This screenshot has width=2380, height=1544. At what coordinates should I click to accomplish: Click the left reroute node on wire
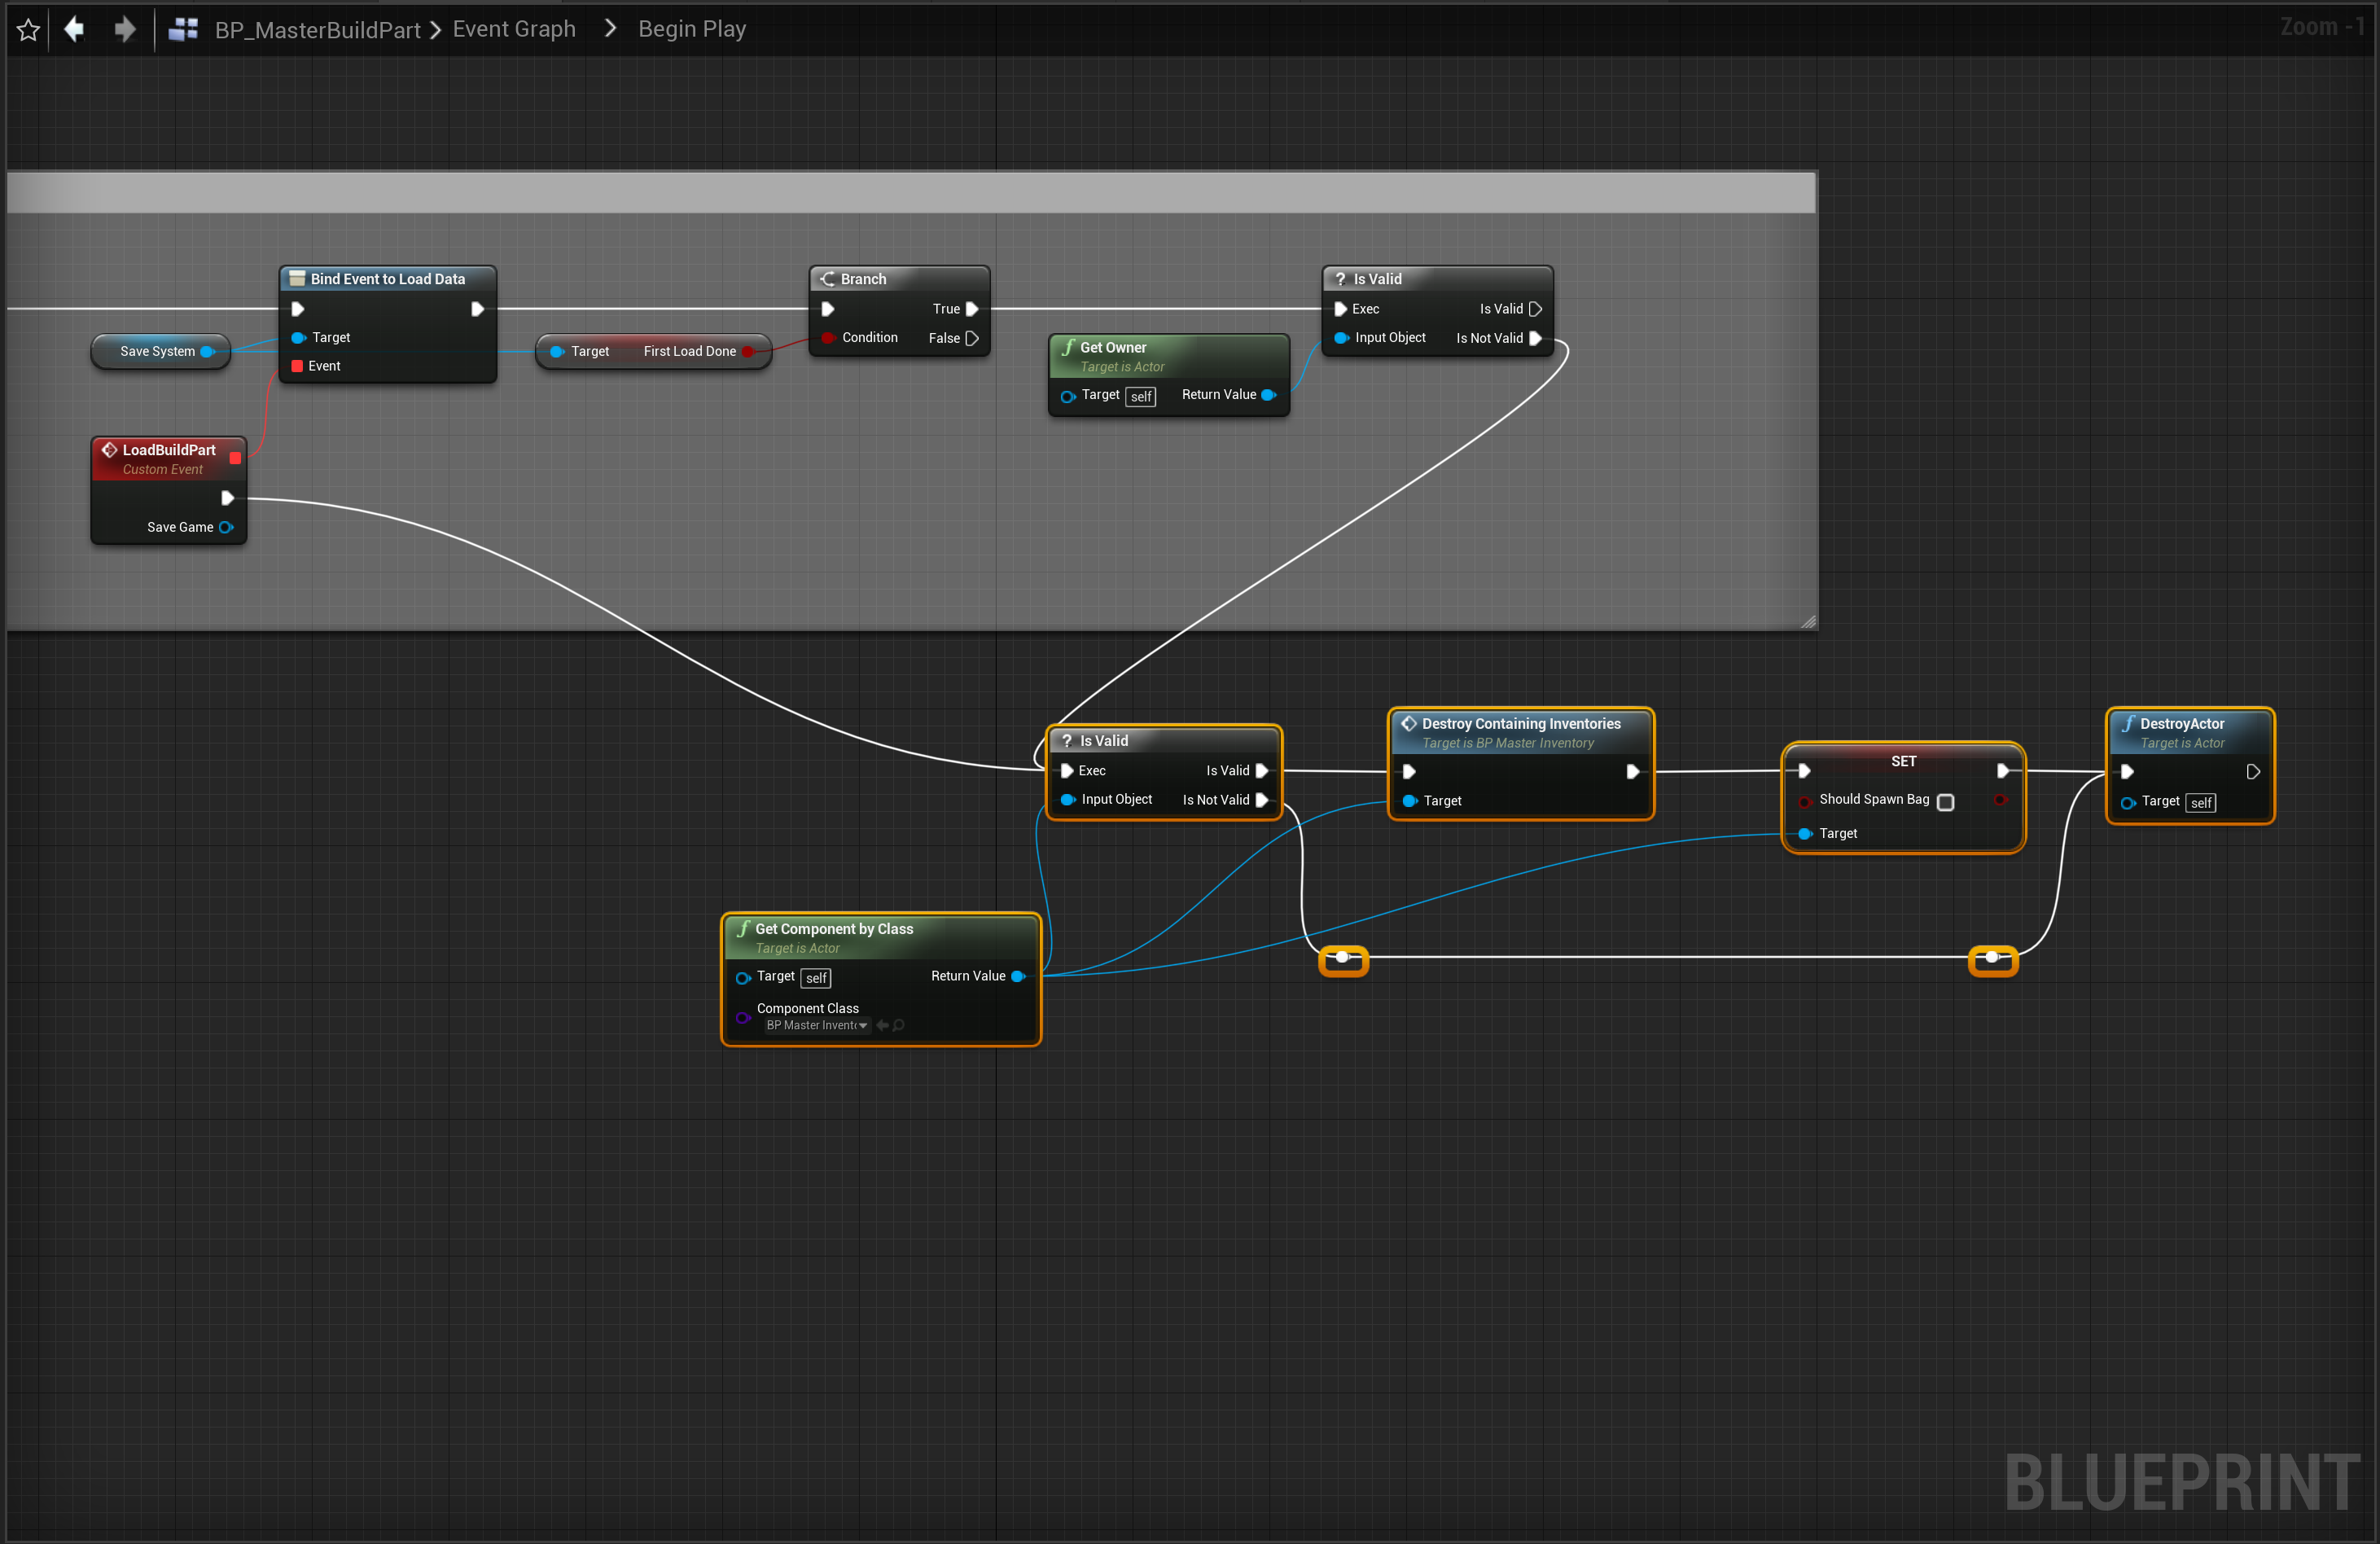(1342, 958)
